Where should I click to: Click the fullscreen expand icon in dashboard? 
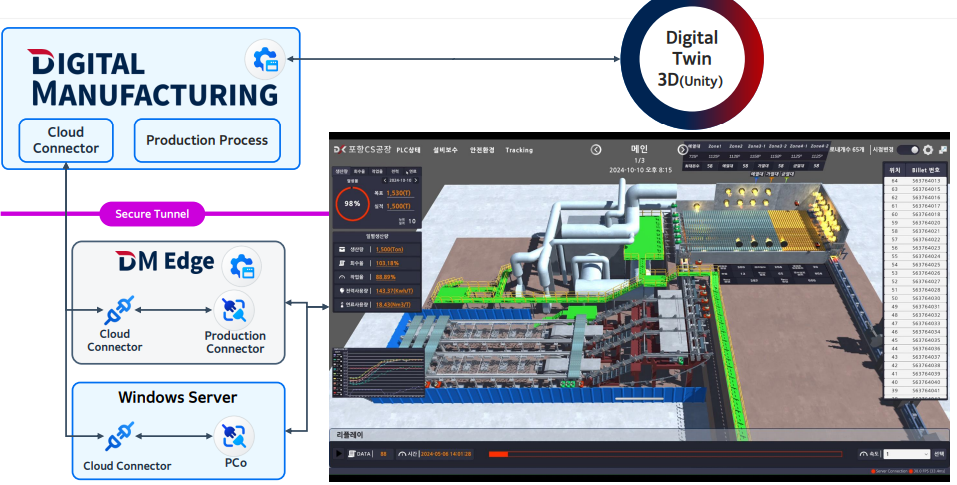click(943, 149)
